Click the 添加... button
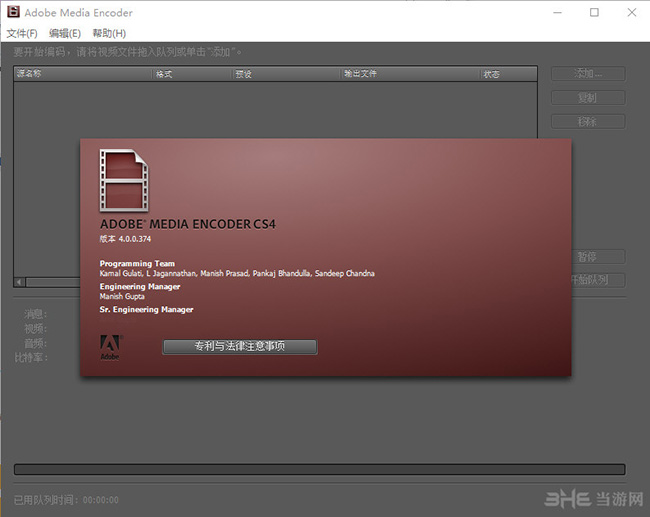Image resolution: width=650 pixels, height=517 pixels. coord(588,74)
